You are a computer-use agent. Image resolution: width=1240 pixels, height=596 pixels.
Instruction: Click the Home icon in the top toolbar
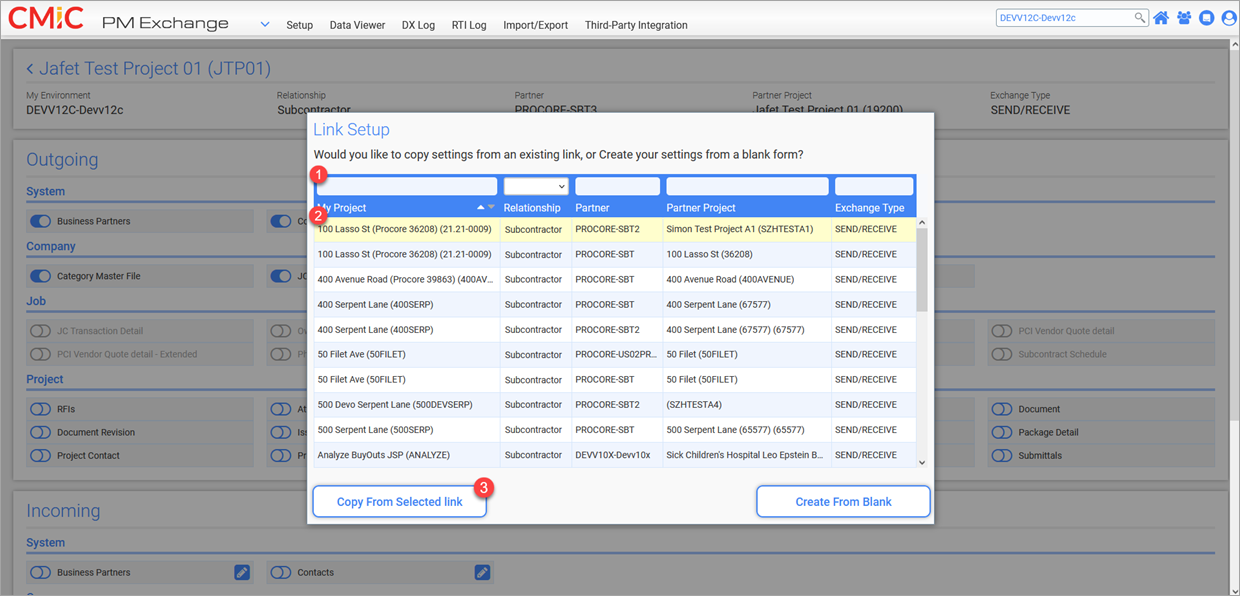pos(1161,17)
